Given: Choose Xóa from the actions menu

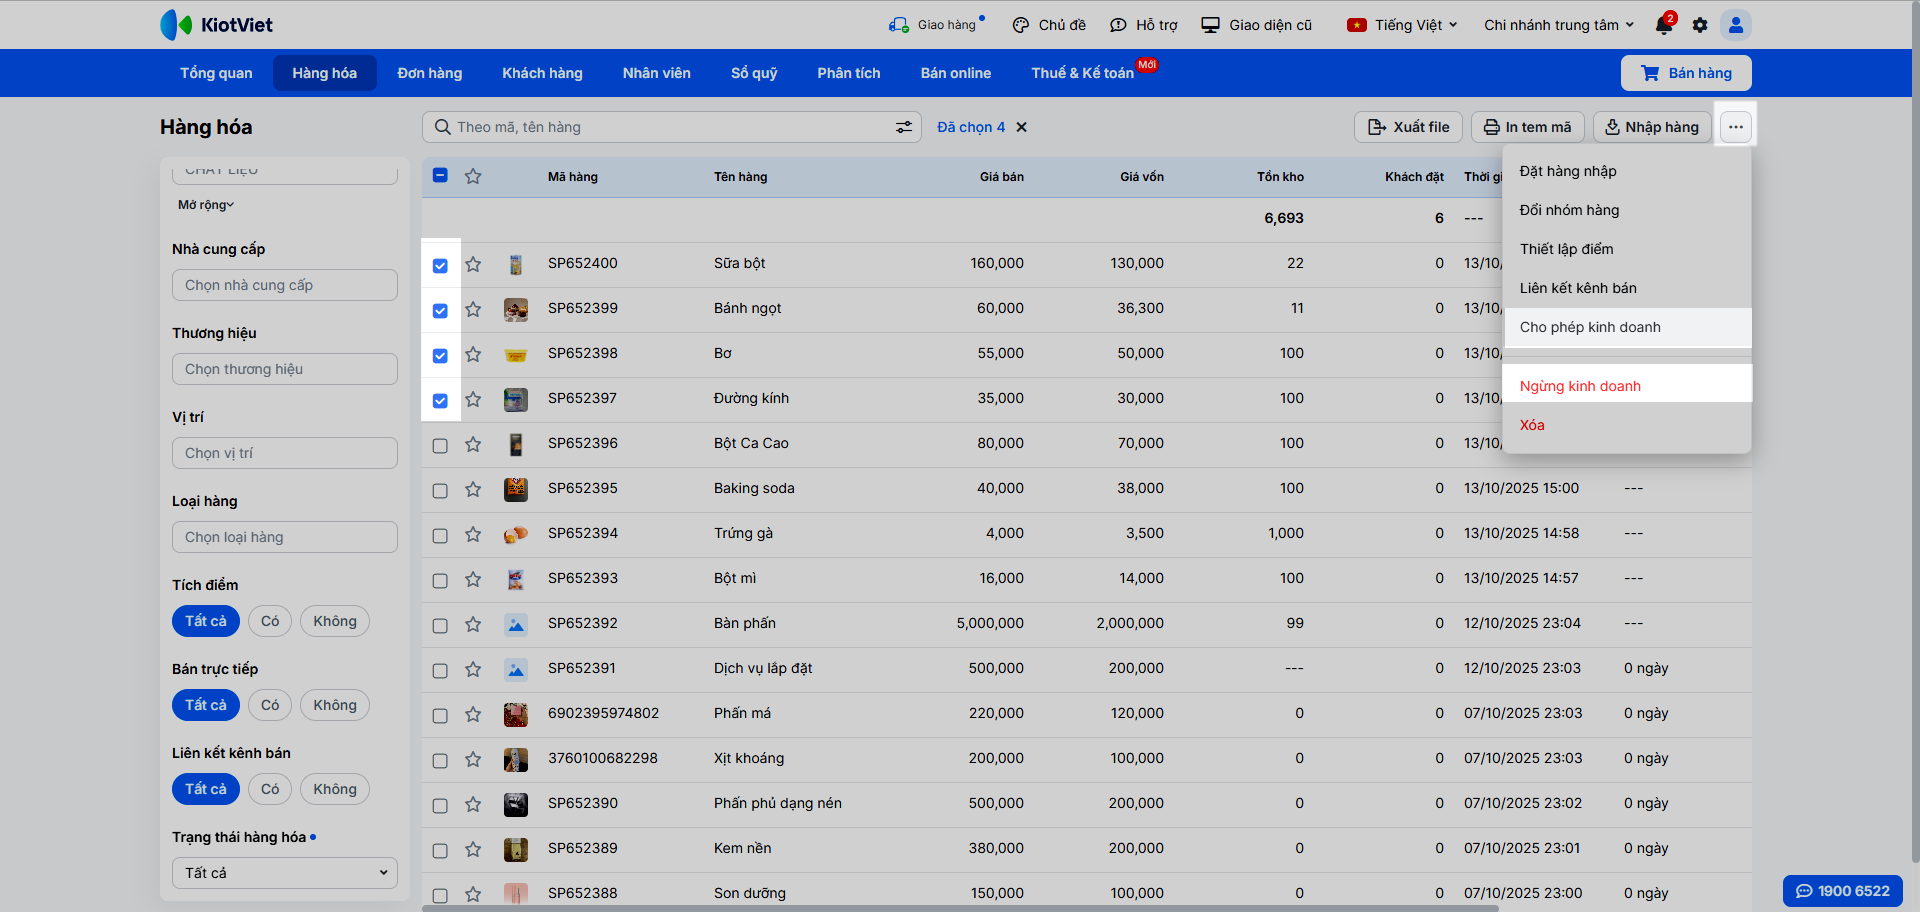Looking at the screenshot, I should click(x=1627, y=425).
